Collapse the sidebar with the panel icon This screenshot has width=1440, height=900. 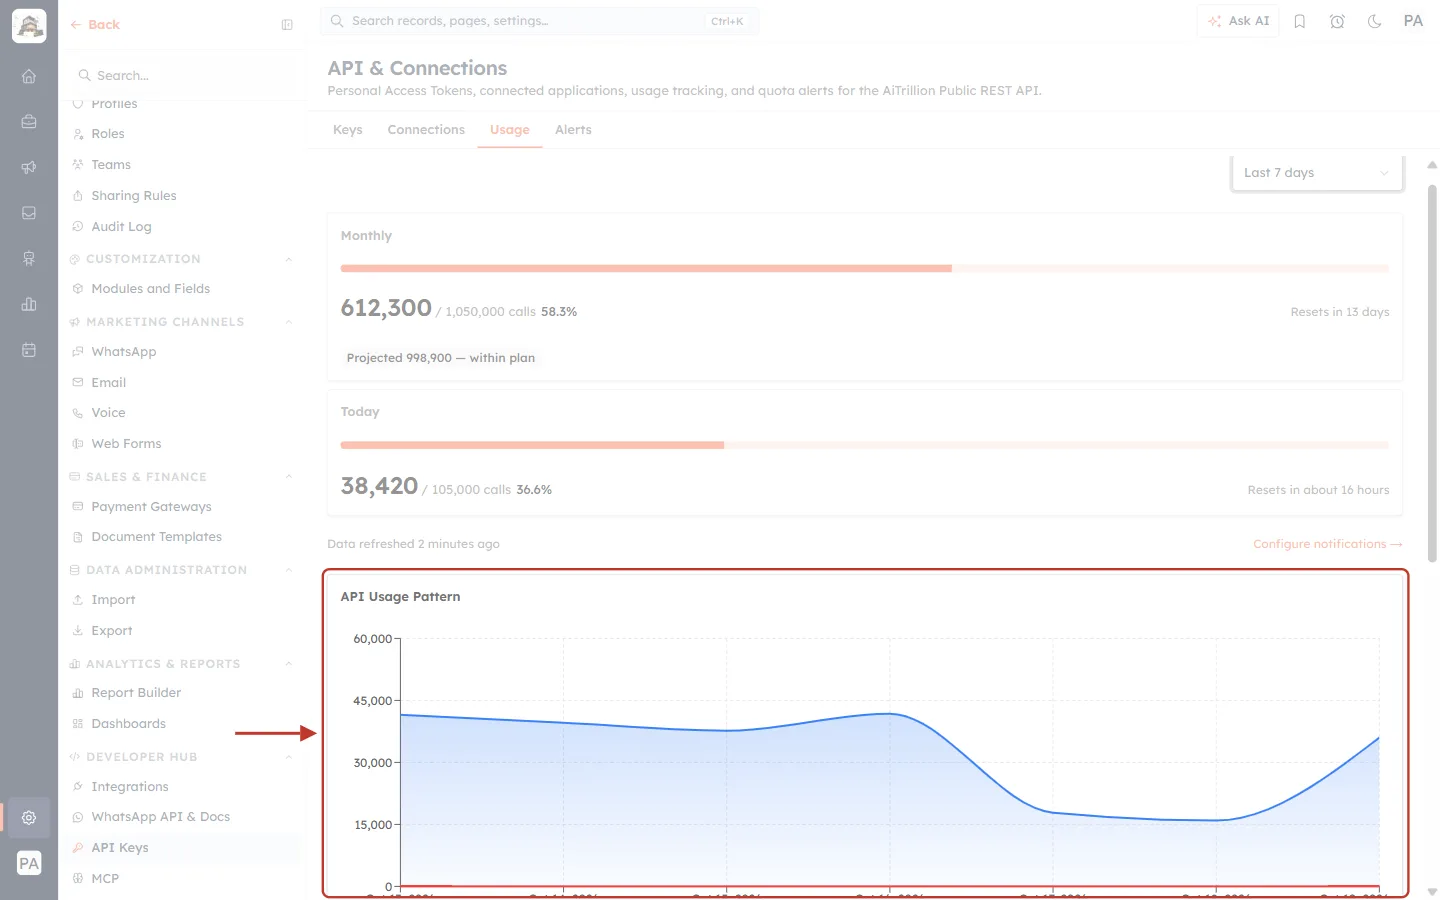point(287,25)
